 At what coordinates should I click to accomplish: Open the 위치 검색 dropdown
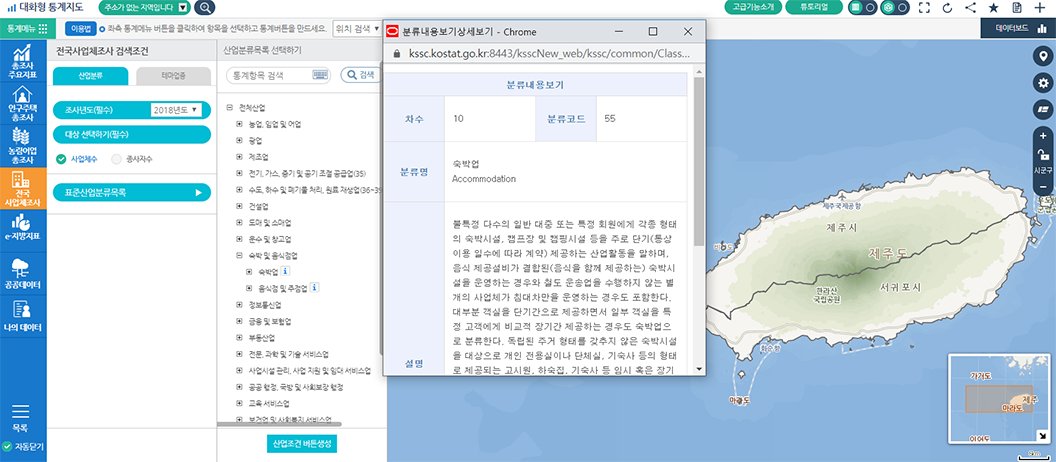pos(358,29)
